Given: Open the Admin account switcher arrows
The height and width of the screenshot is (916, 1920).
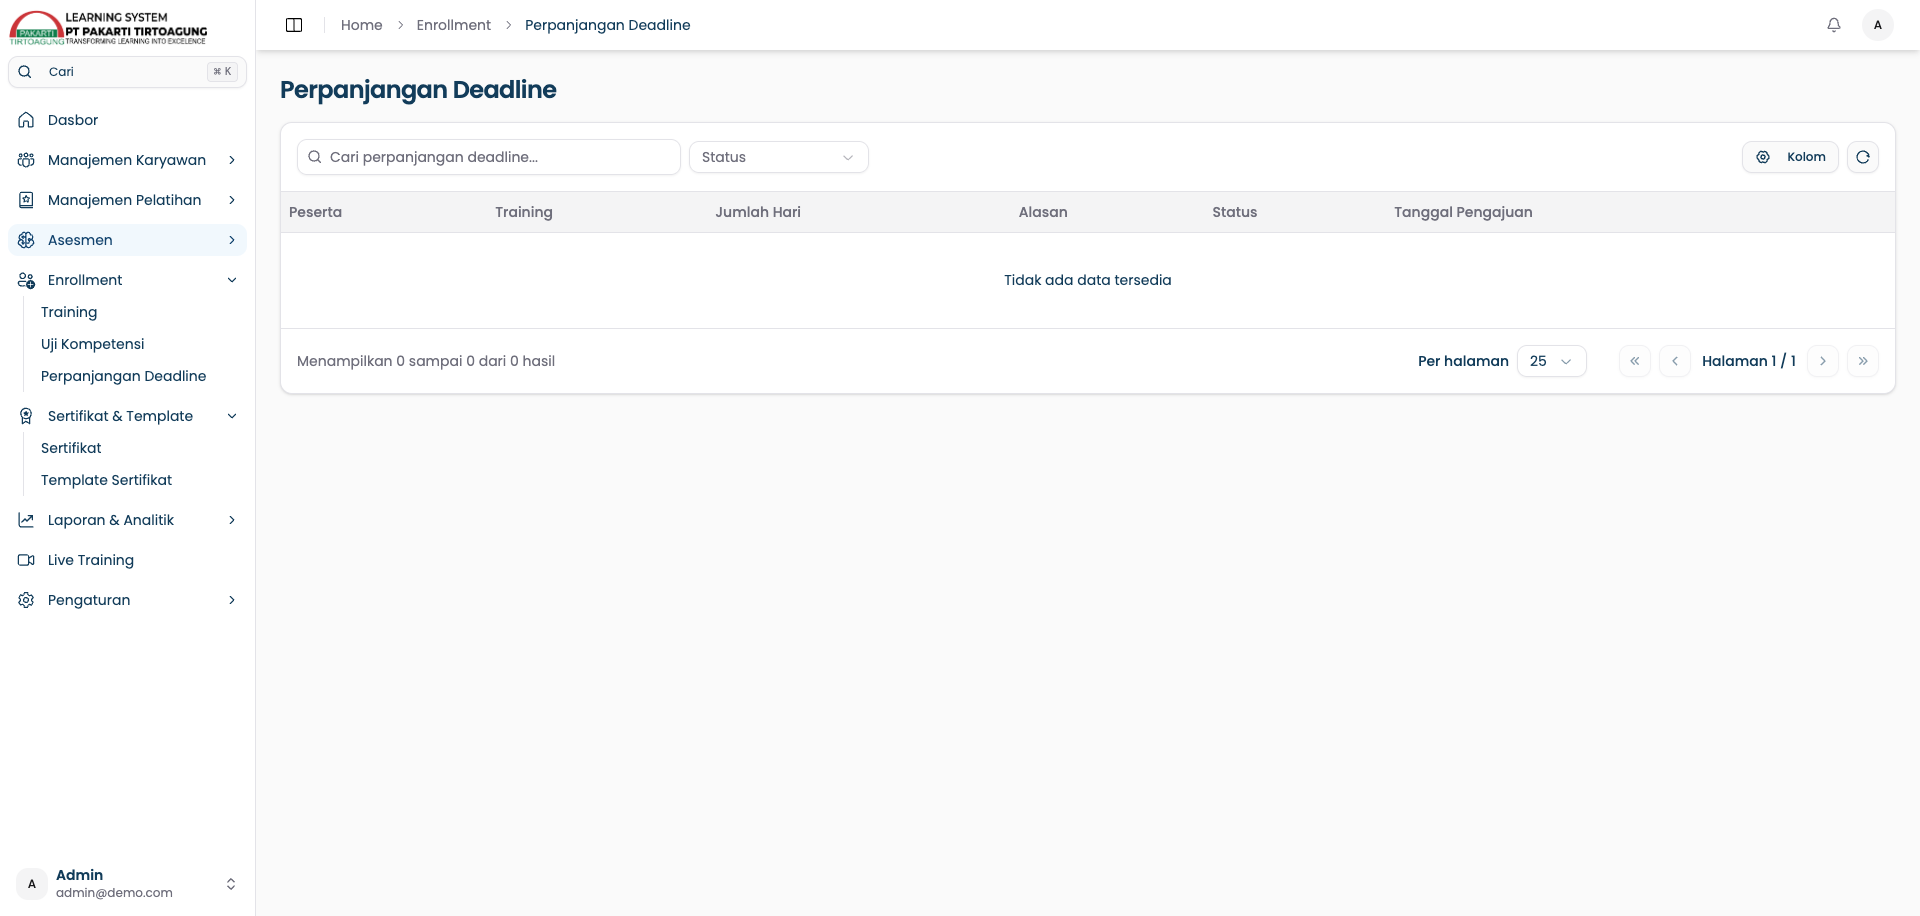Looking at the screenshot, I should [x=231, y=884].
